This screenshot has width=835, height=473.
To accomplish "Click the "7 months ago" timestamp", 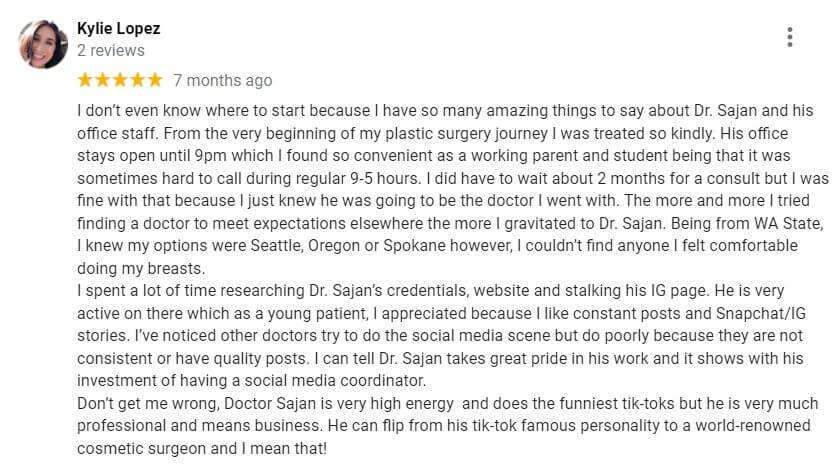I will click(x=222, y=80).
